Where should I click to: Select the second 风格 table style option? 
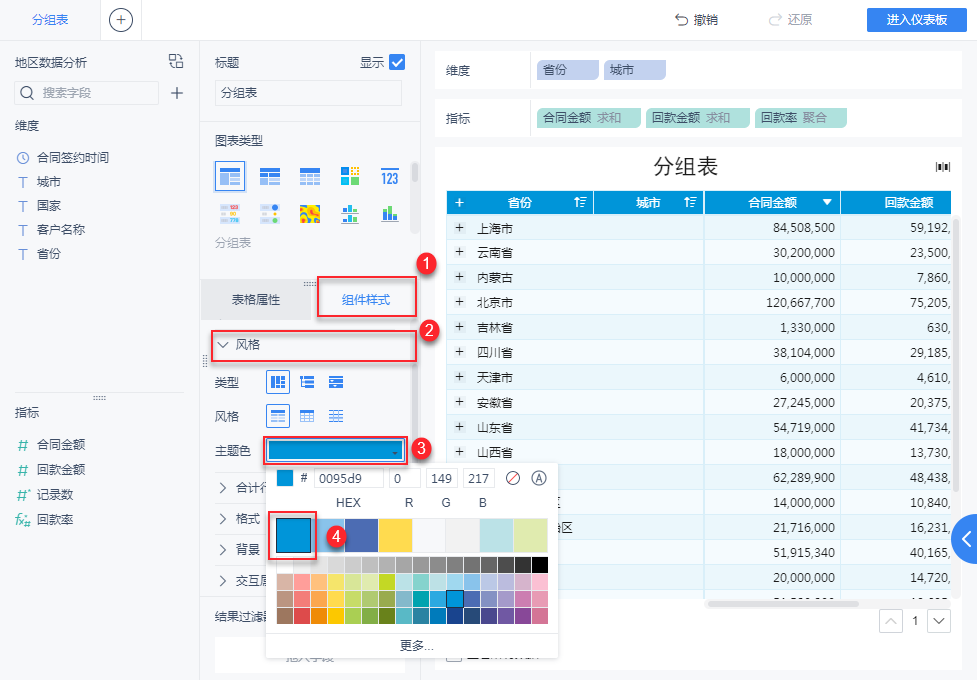coord(308,416)
